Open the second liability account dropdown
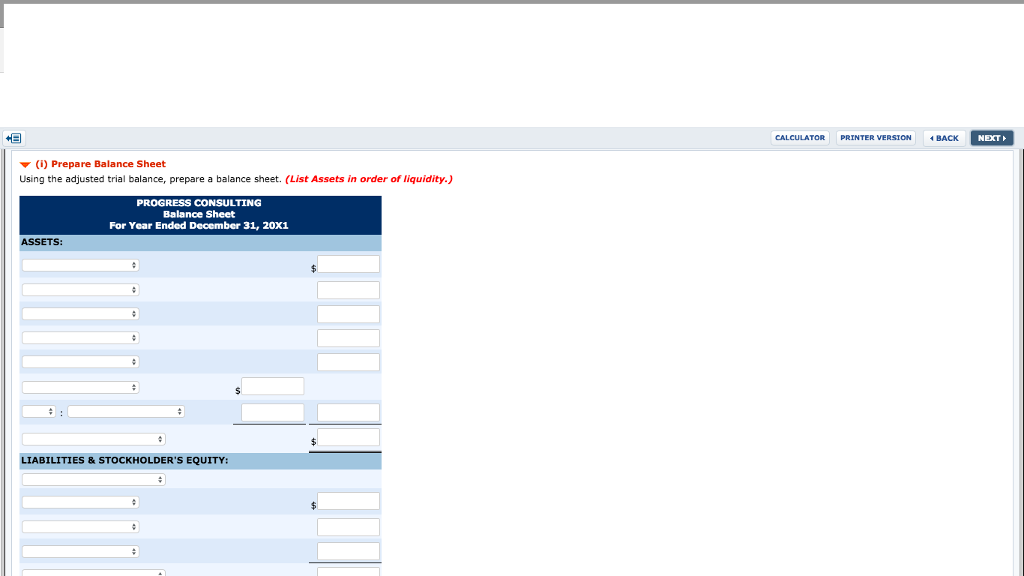1024x576 pixels. tap(80, 526)
